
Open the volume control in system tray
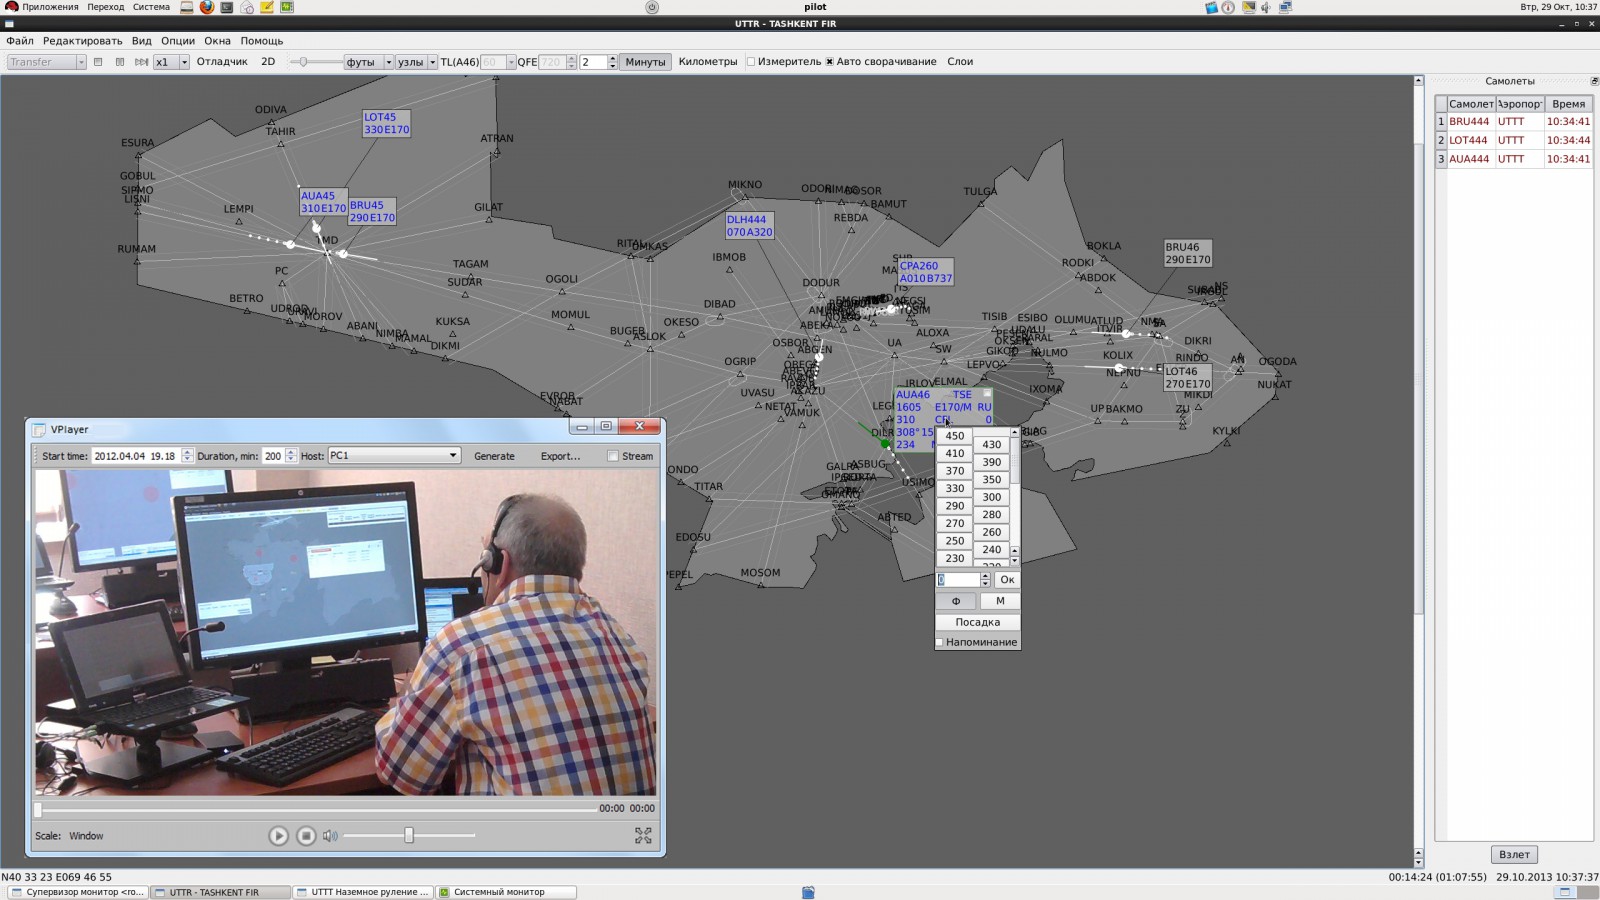point(1266,7)
